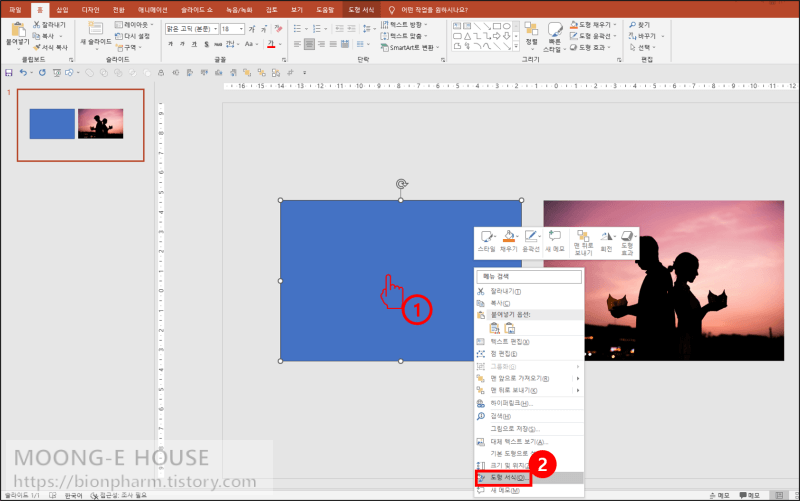Open the Section (구역) dropdown
The width and height of the screenshot is (800, 501).
[x=129, y=47]
